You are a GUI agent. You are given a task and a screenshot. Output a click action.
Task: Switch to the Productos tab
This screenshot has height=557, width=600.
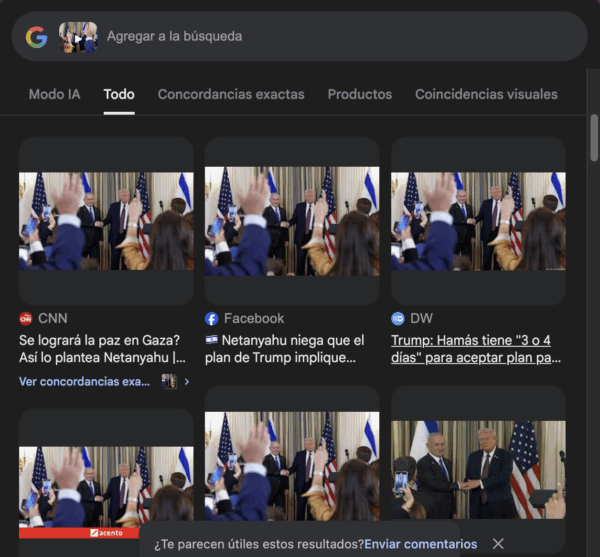pyautogui.click(x=360, y=94)
